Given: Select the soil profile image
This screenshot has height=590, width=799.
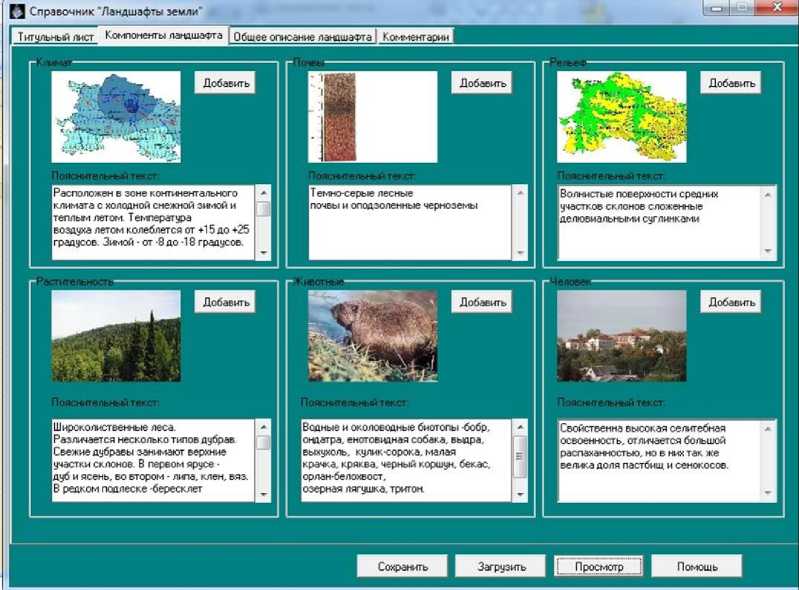Looking at the screenshot, I should point(372,116).
